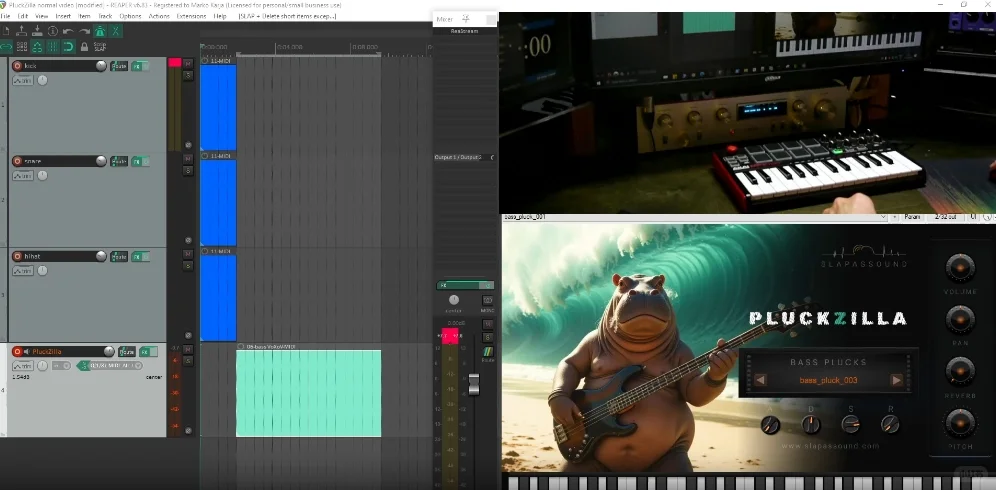Mute the hihat track
This screenshot has width=996, height=490.
pos(188,254)
